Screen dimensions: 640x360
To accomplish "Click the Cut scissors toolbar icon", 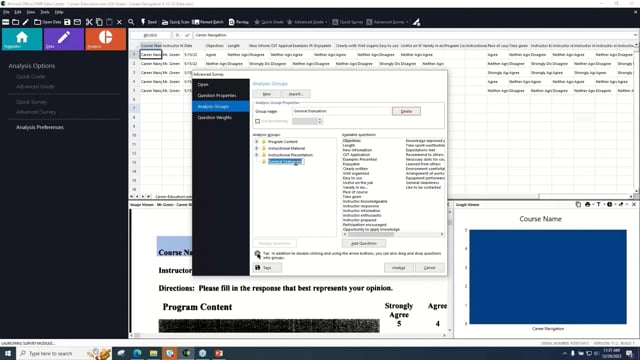I will 89,22.
